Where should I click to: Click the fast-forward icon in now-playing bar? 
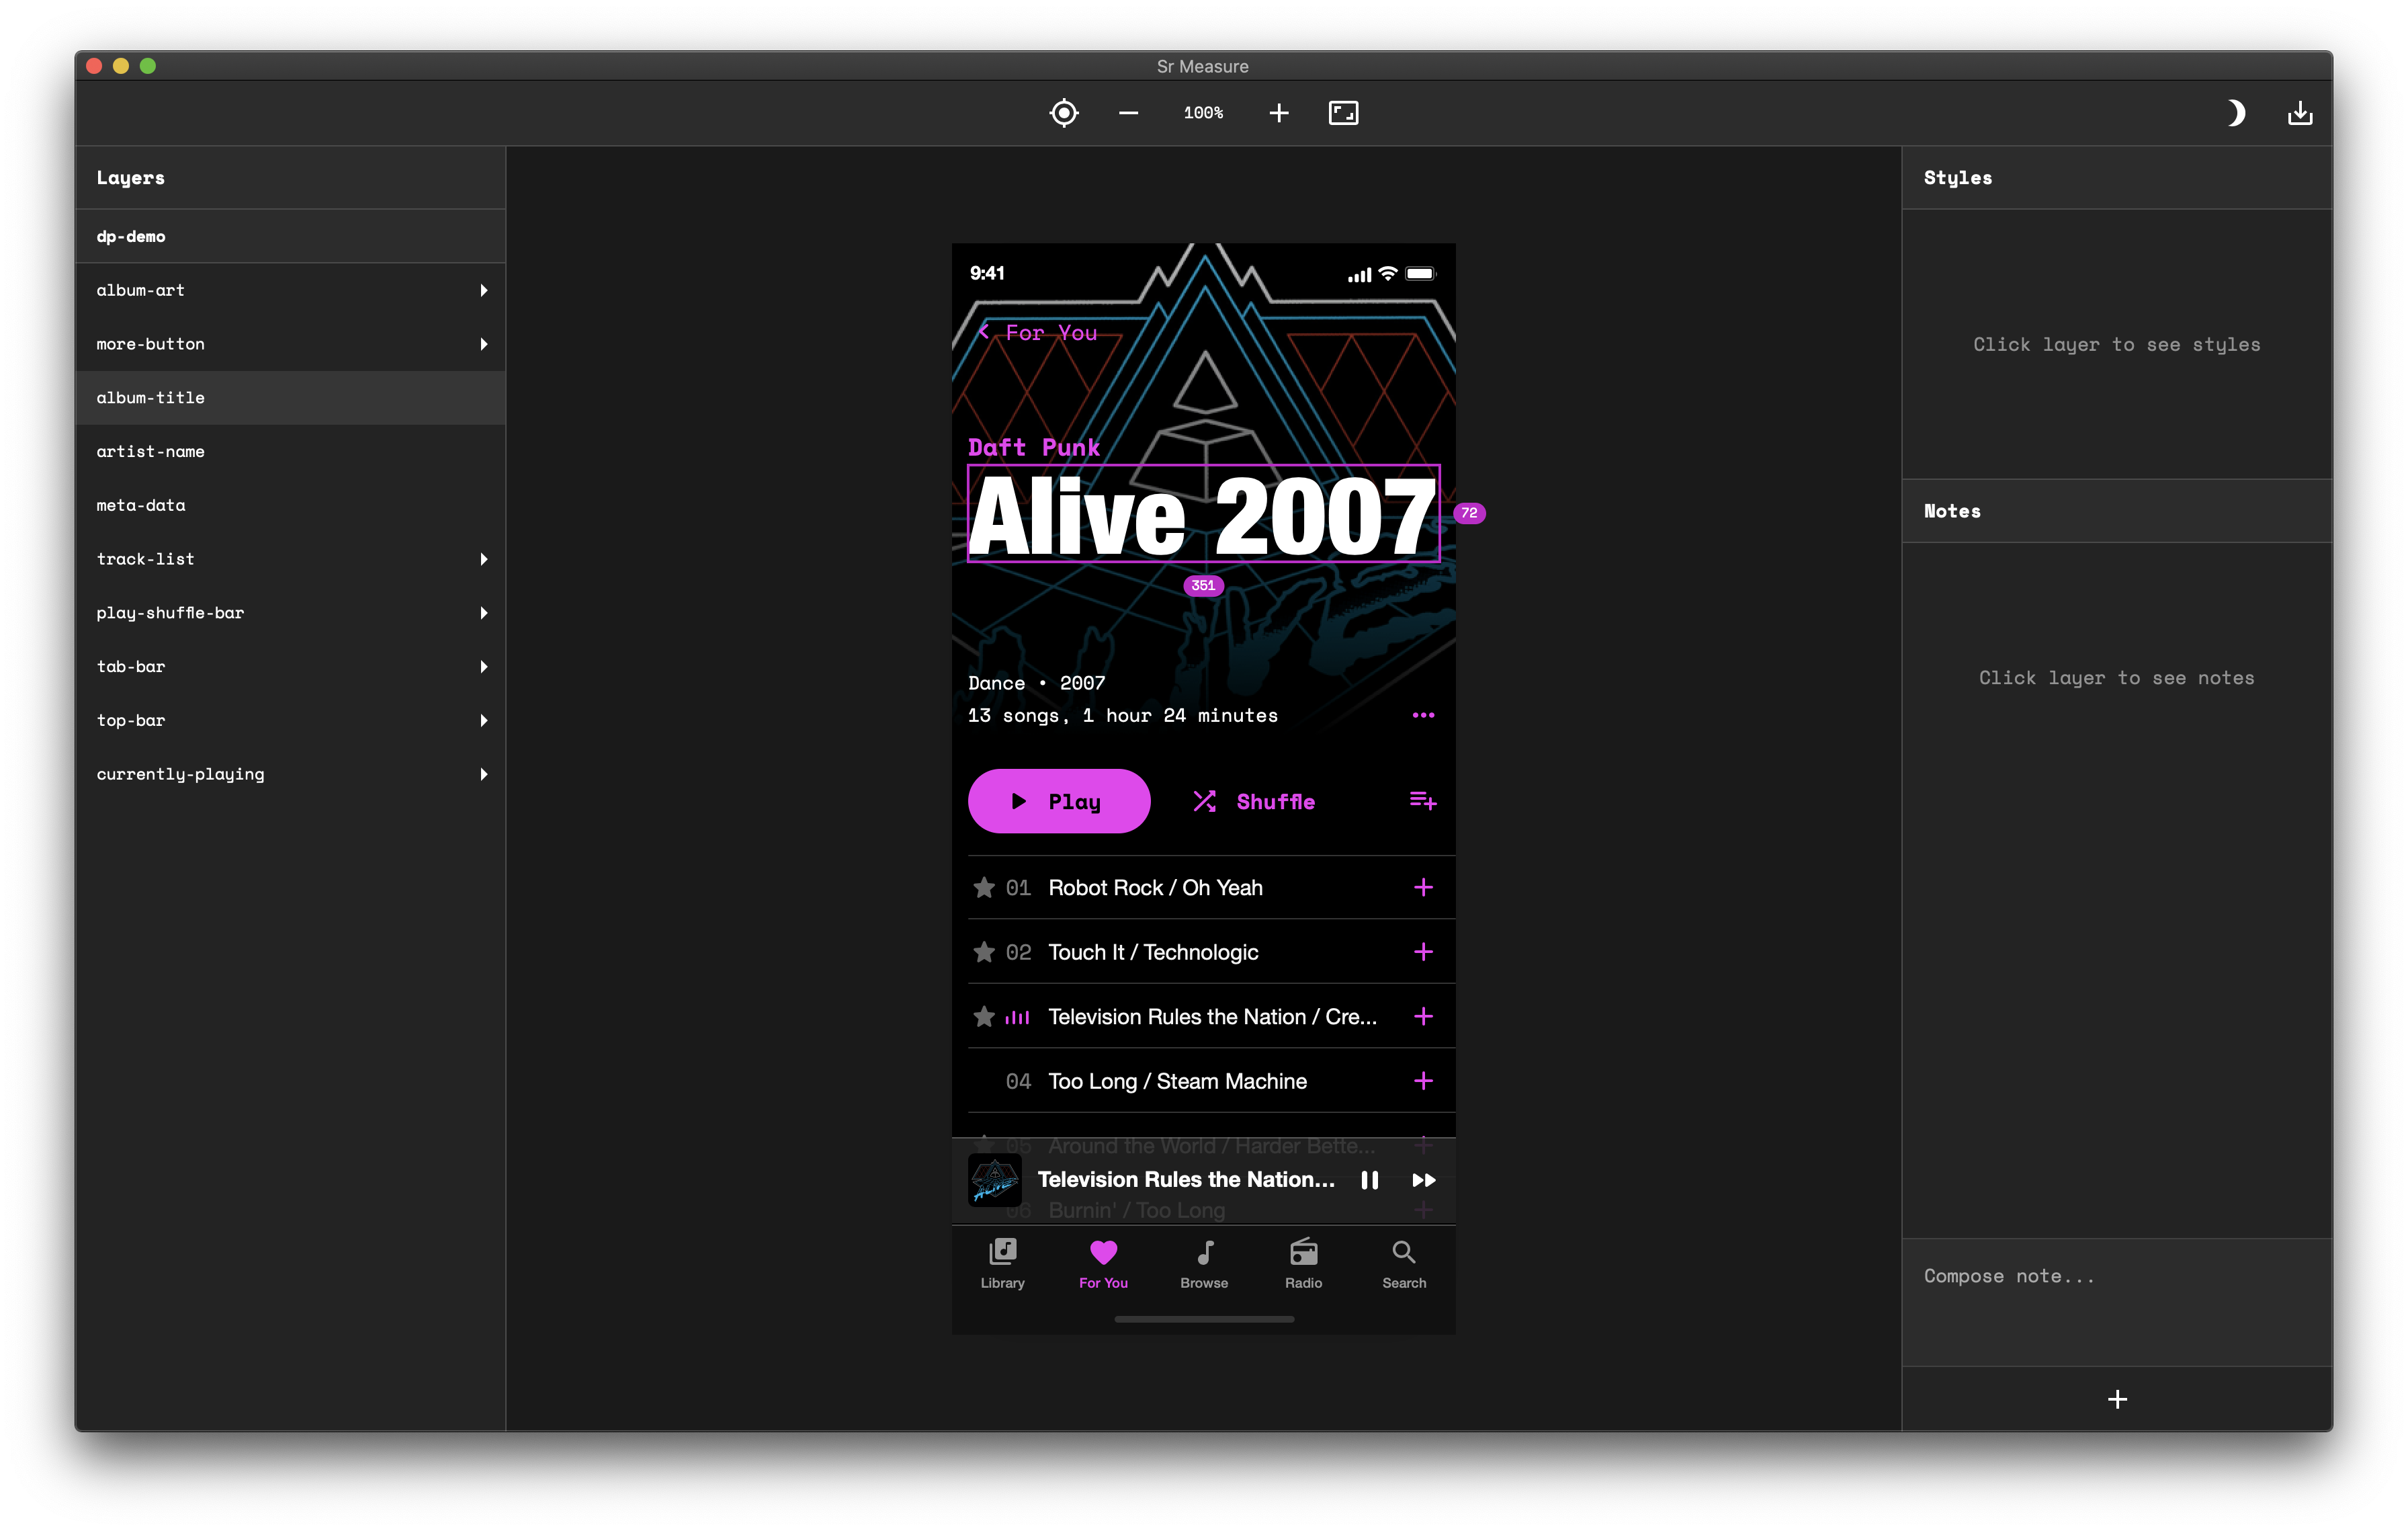pos(1423,1180)
